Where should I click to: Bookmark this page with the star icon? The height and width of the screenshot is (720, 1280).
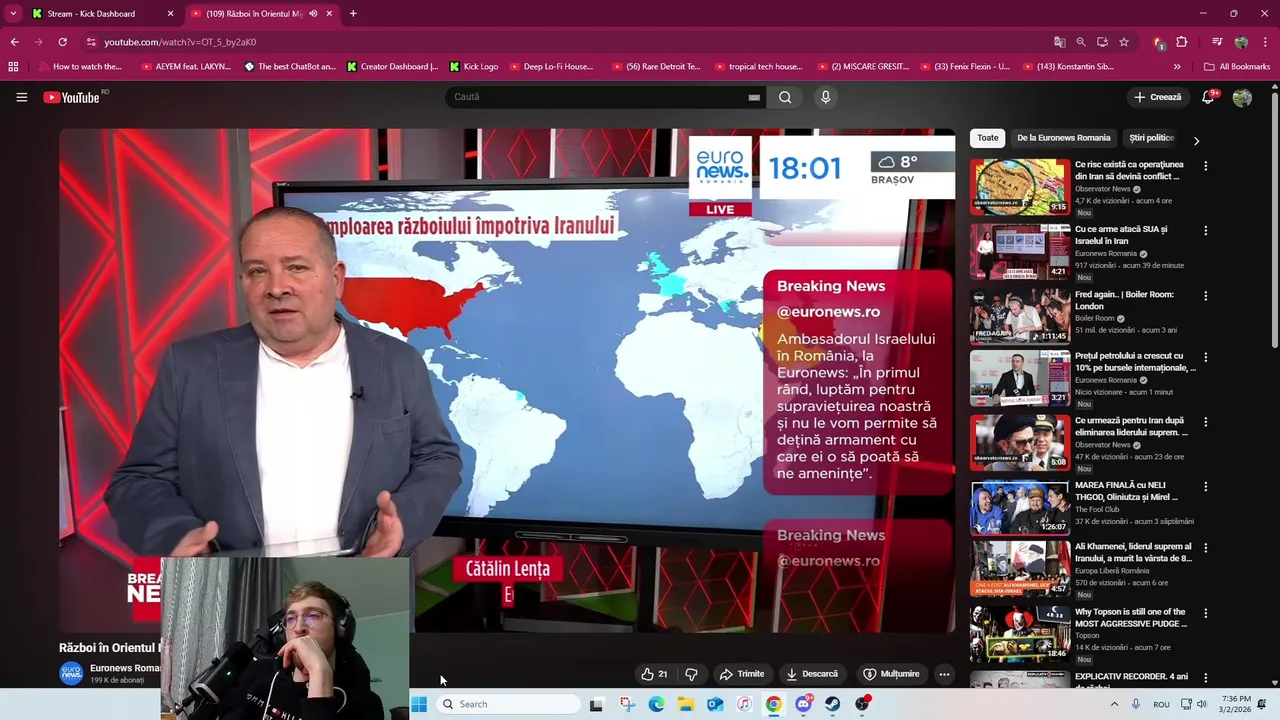pos(1124,42)
